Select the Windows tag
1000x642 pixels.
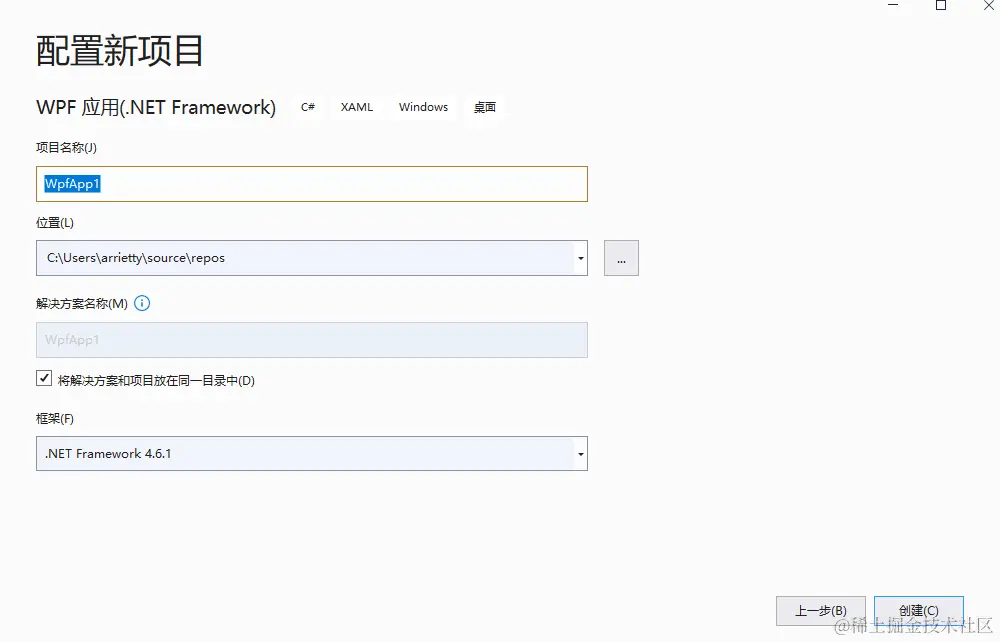tap(423, 107)
